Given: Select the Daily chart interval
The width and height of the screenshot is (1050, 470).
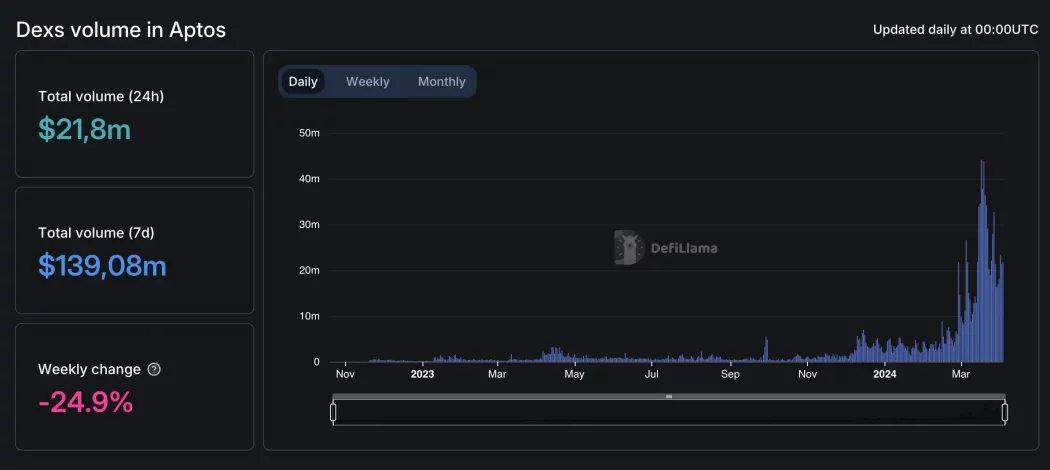Looking at the screenshot, I should coord(303,82).
